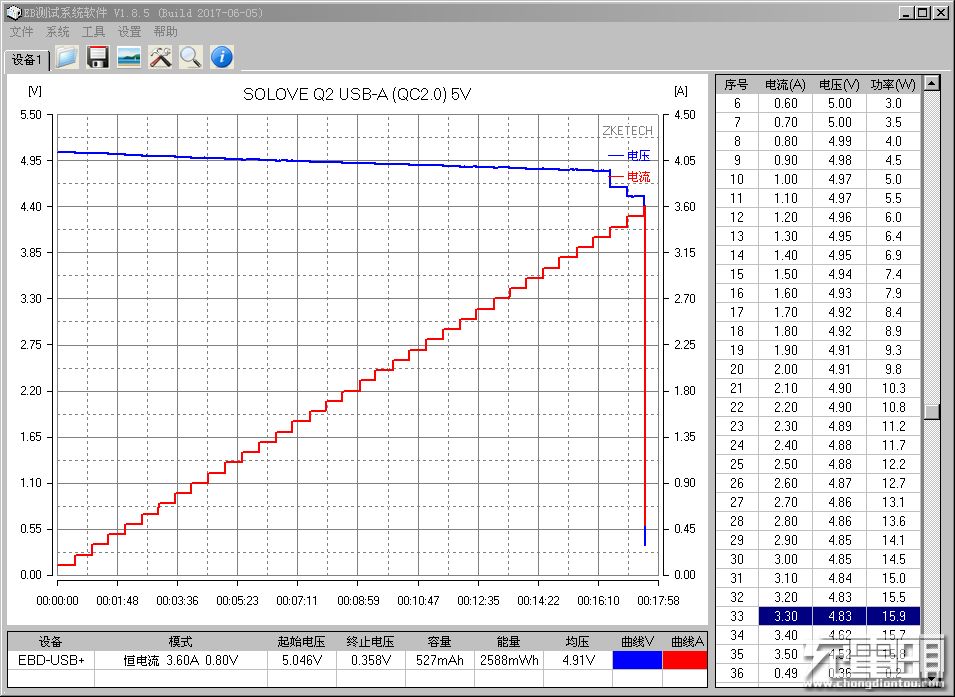Click the 电压(V) column header

pyautogui.click(x=839, y=85)
